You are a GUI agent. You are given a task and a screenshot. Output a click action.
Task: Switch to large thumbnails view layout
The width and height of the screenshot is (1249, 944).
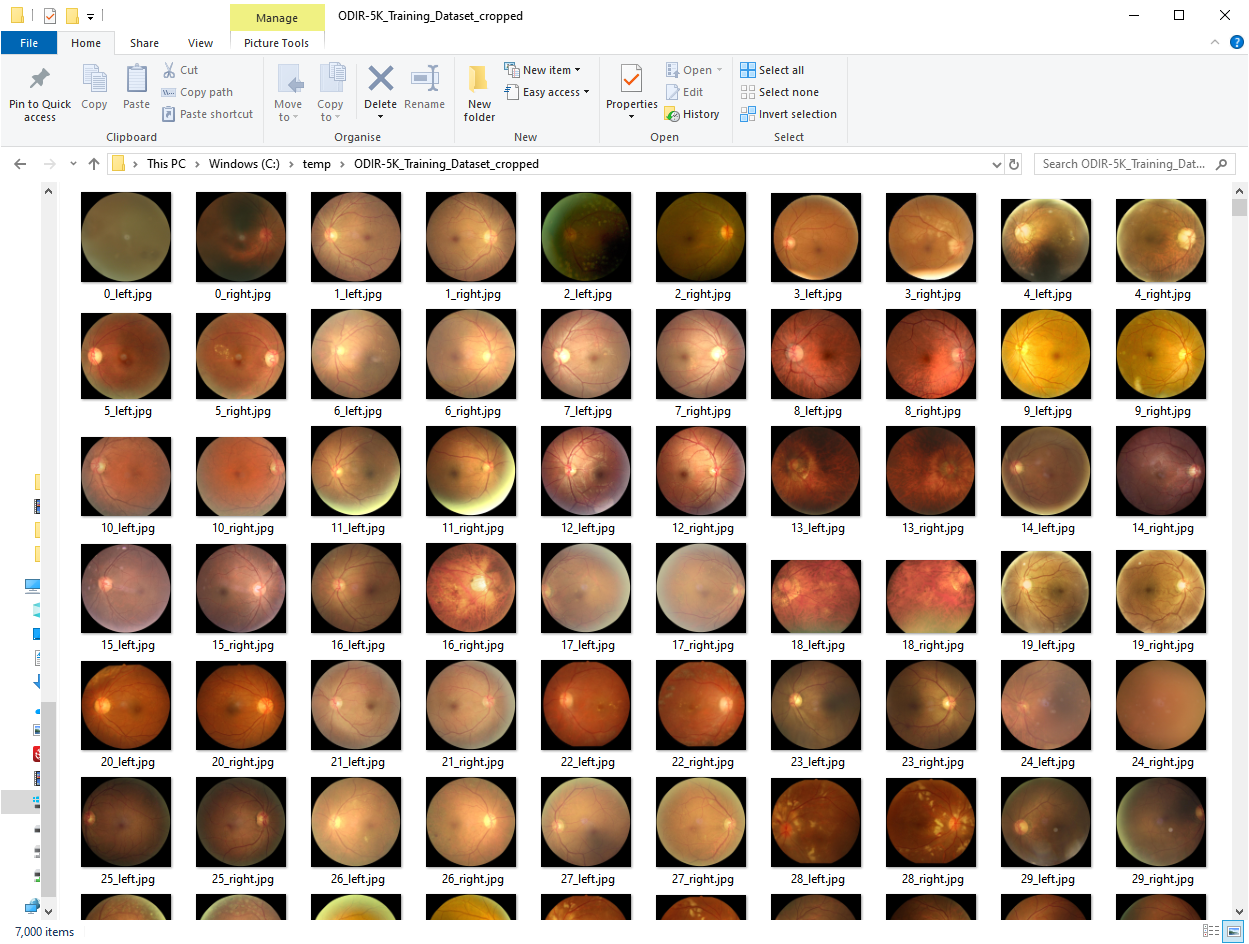click(x=1233, y=931)
